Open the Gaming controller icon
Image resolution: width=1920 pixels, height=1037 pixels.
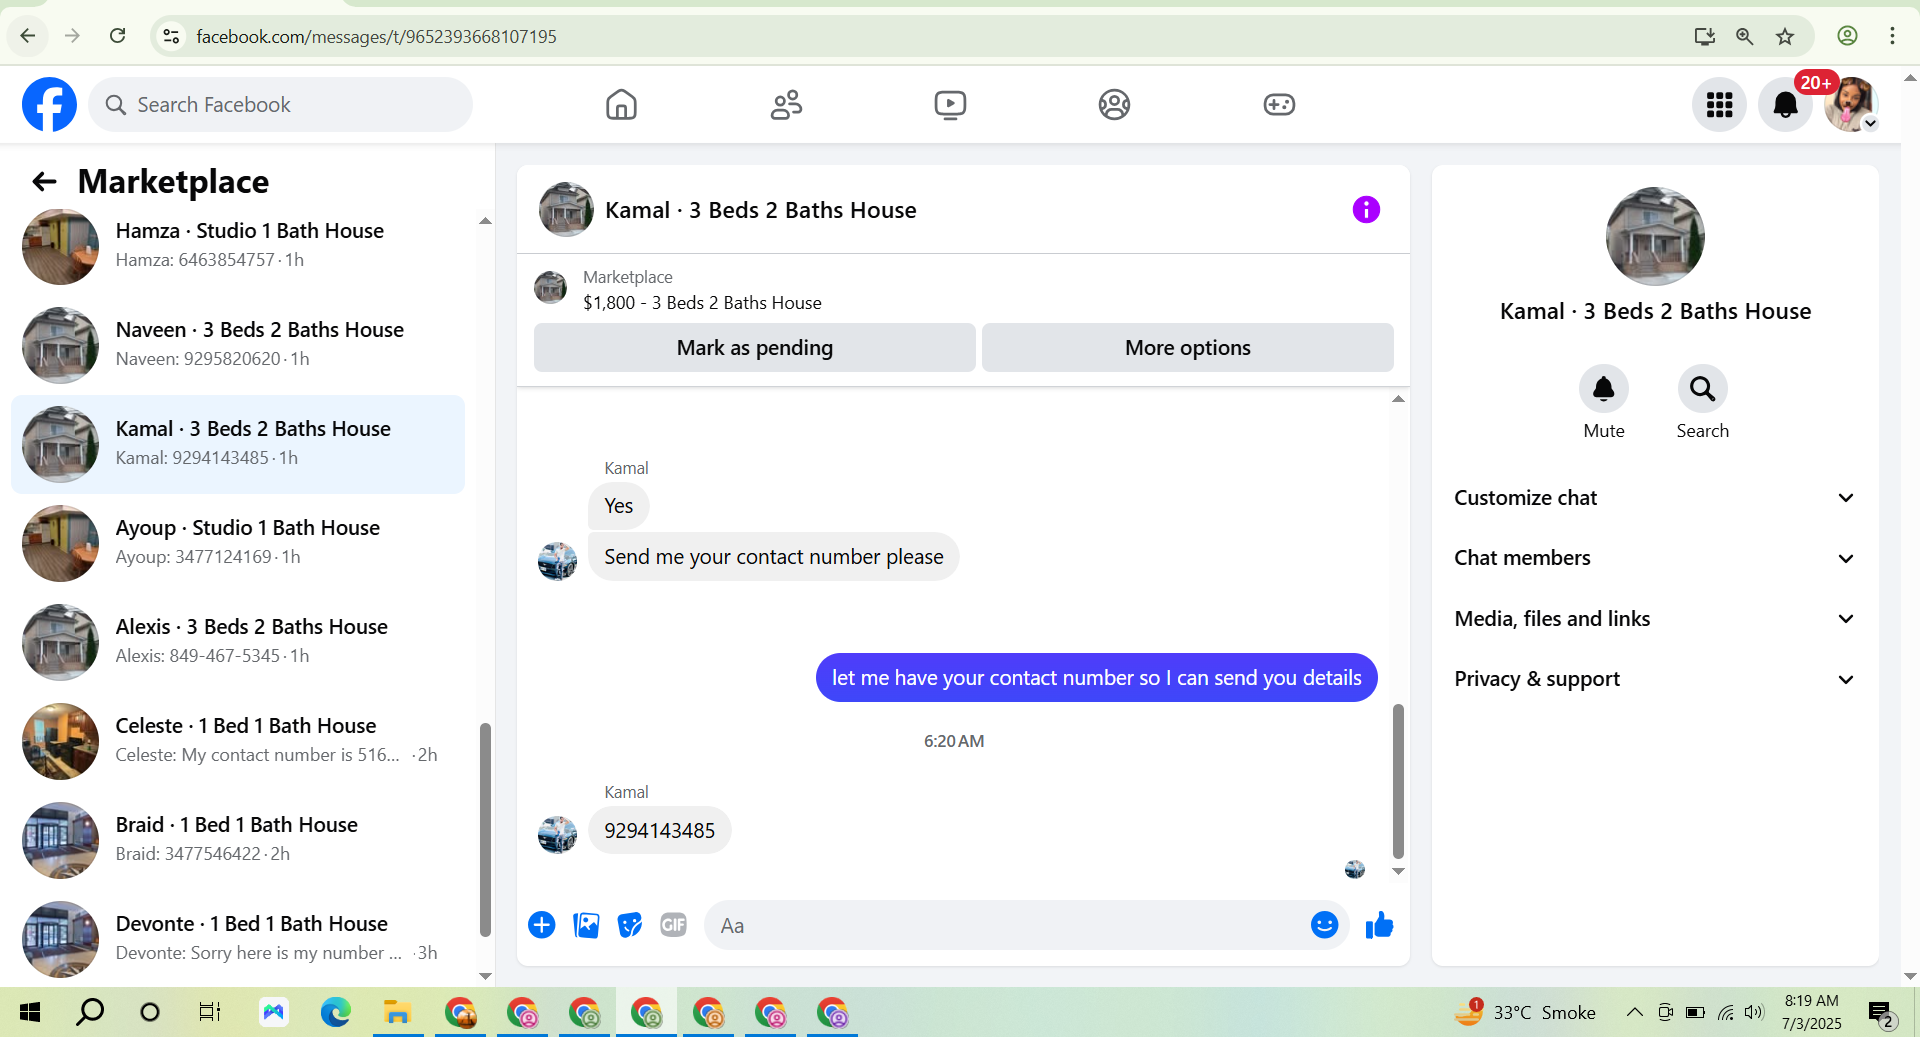click(1279, 104)
